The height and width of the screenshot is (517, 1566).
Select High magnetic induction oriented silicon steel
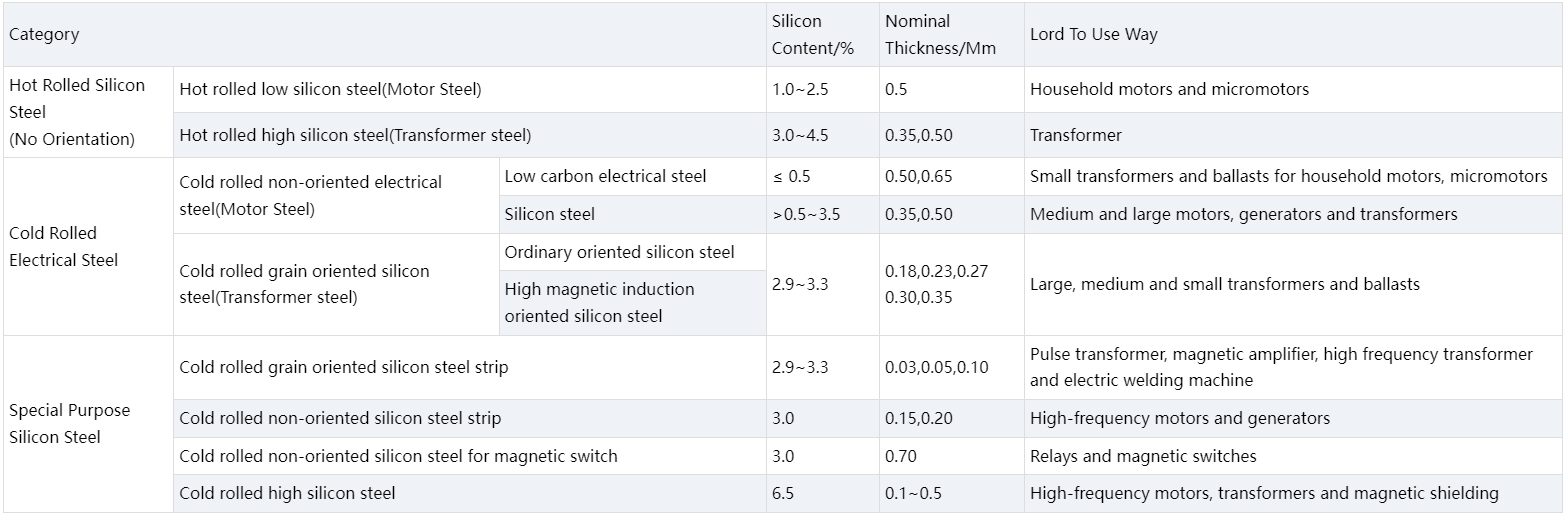599,303
